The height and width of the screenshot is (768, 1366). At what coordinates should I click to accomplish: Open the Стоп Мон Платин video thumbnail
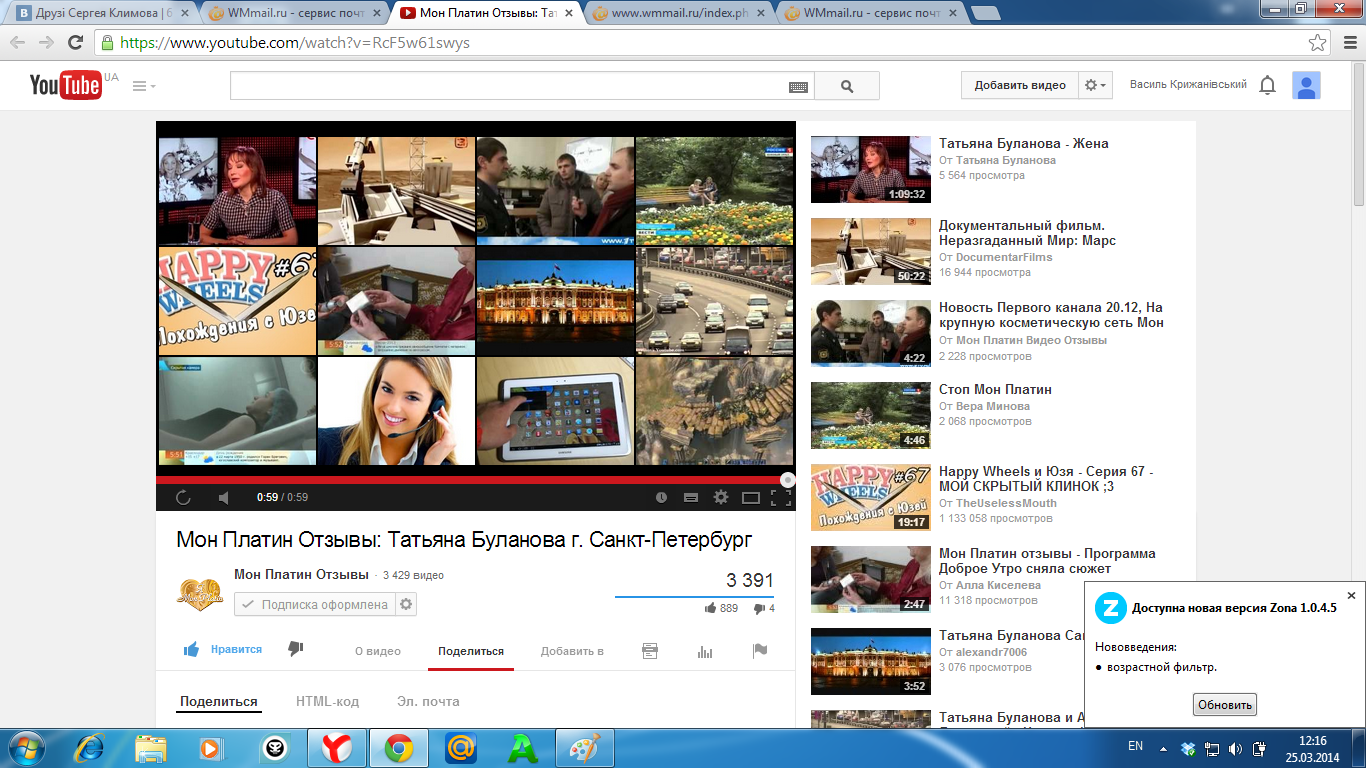[x=870, y=415]
